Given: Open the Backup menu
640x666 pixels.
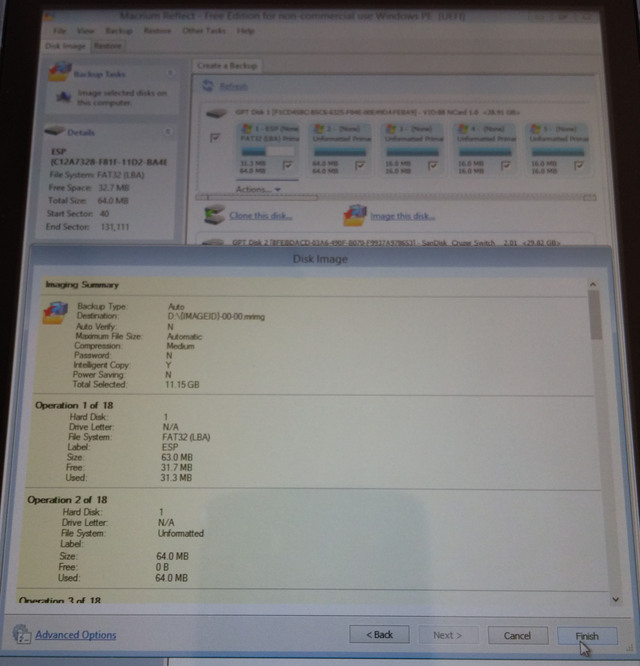Looking at the screenshot, I should tap(119, 31).
